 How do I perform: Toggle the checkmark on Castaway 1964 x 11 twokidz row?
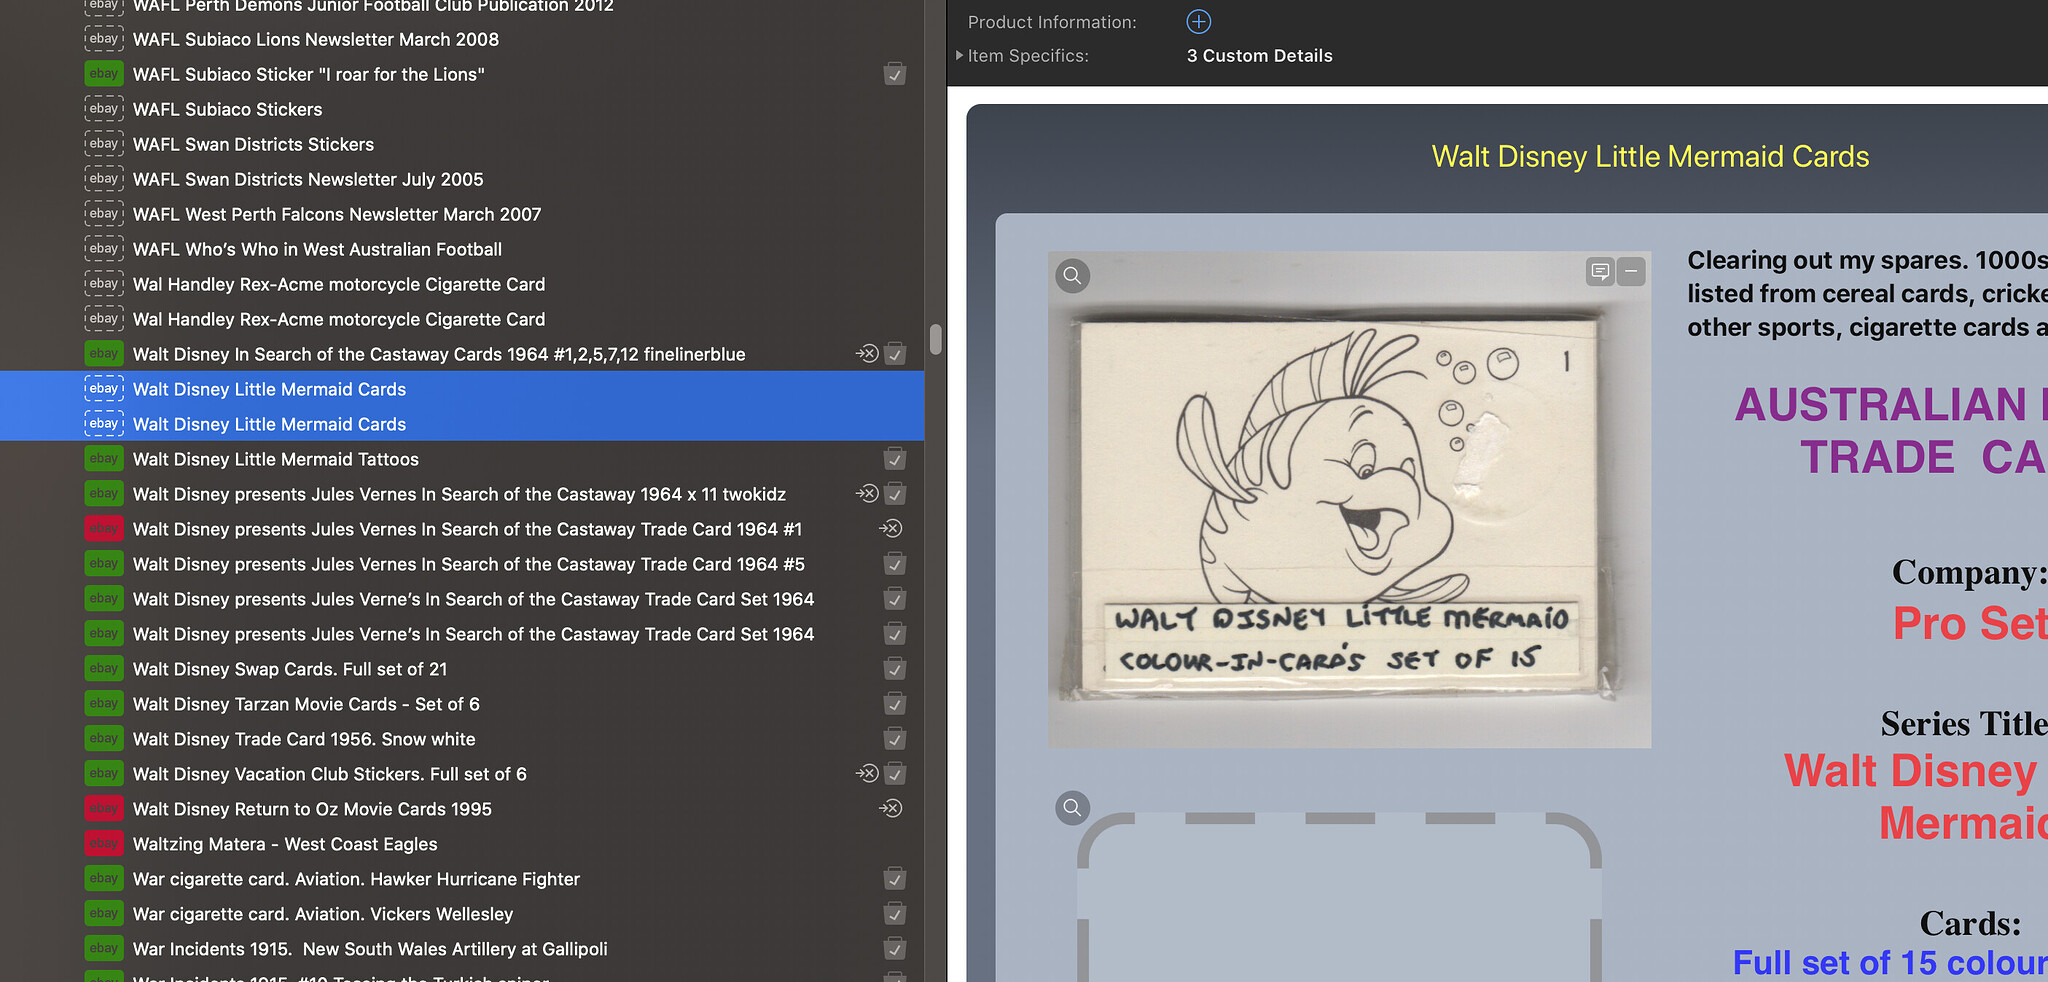895,494
